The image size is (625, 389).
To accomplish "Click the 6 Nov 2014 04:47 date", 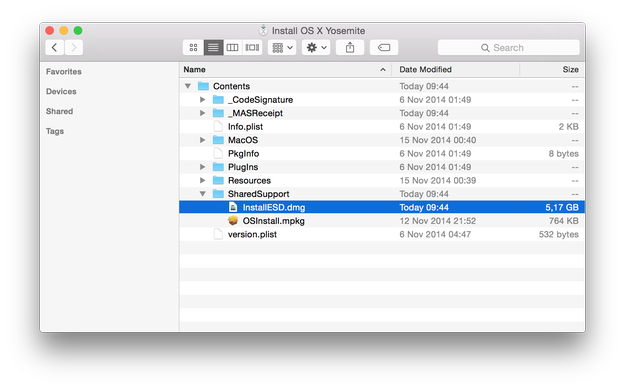I will (435, 234).
